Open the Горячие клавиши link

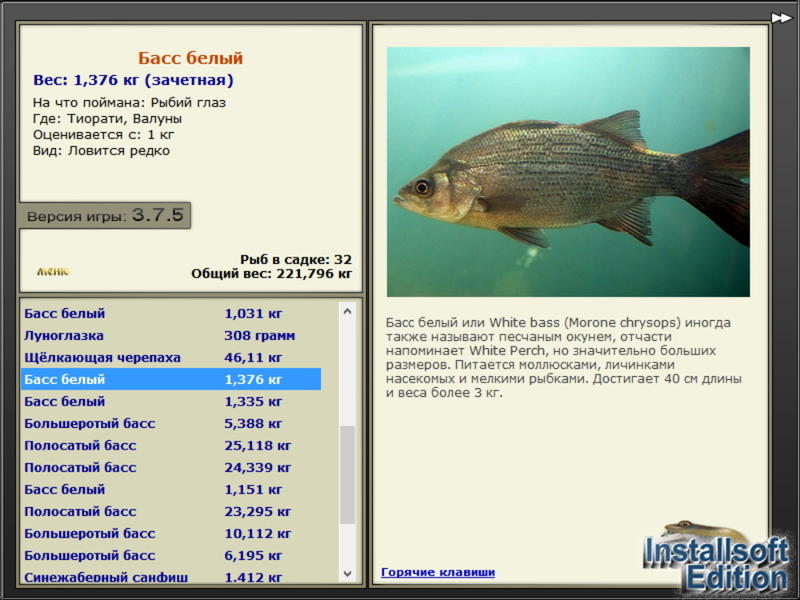tap(438, 572)
